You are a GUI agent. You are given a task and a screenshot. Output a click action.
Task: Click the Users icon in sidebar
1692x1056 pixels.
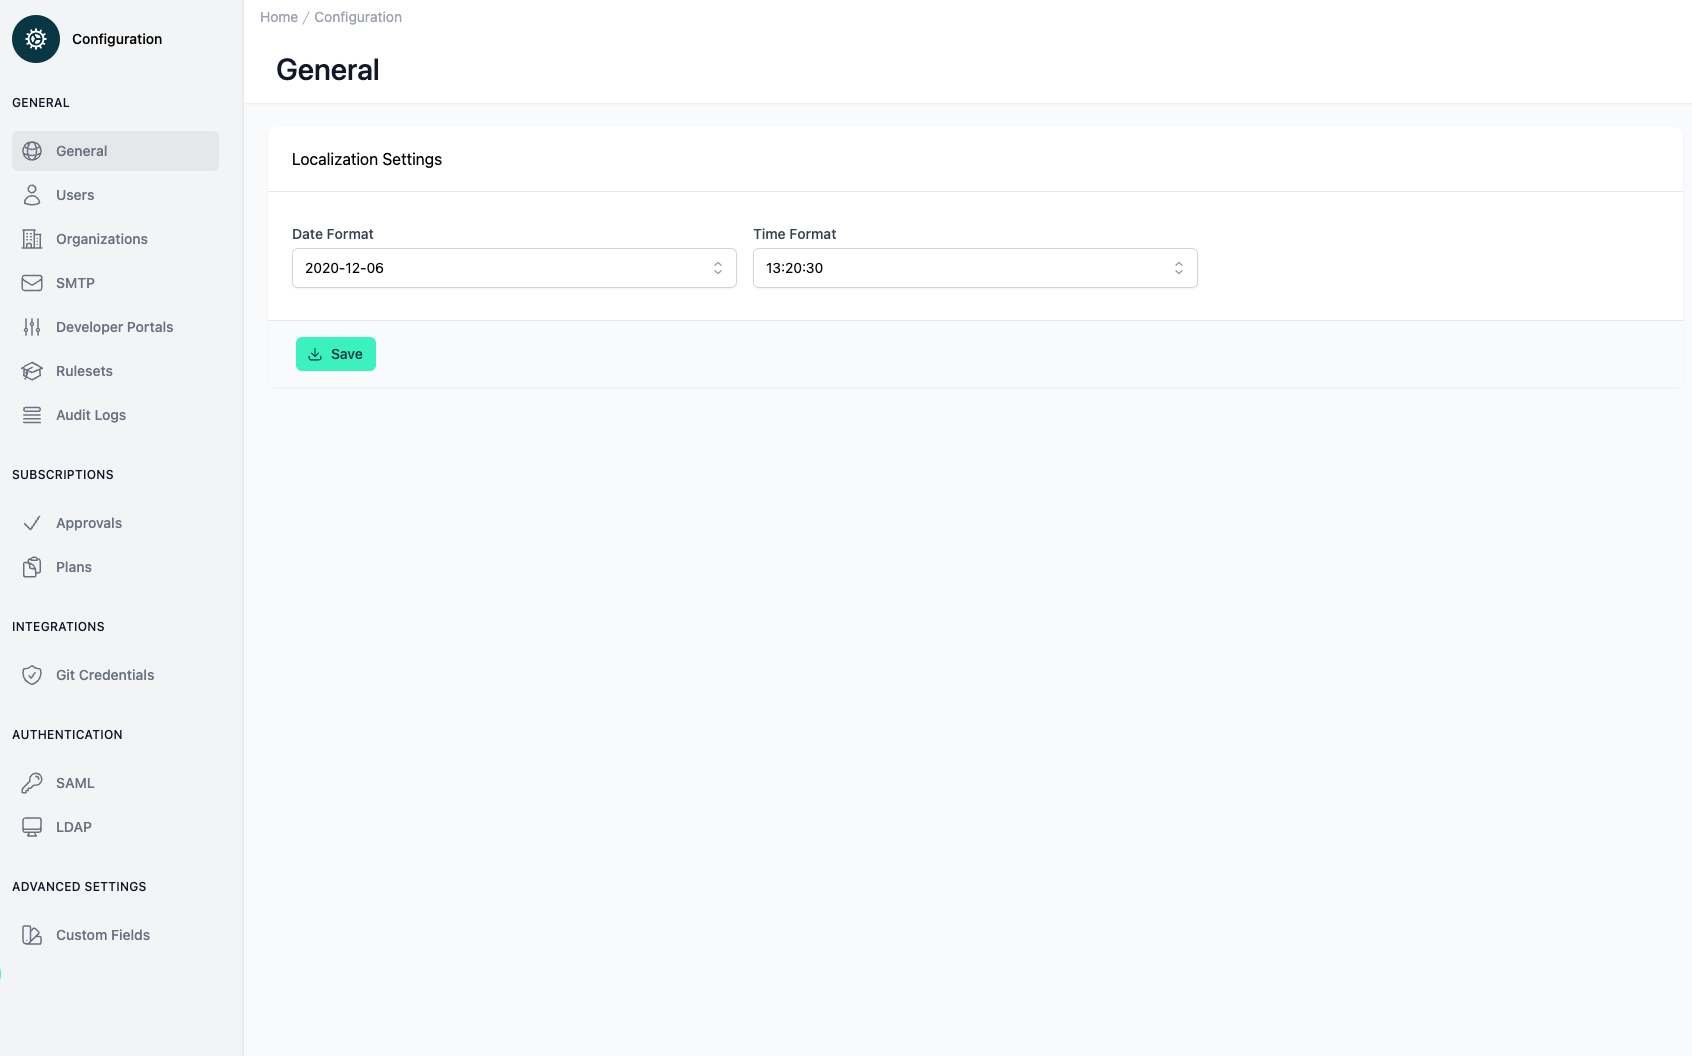coord(31,194)
